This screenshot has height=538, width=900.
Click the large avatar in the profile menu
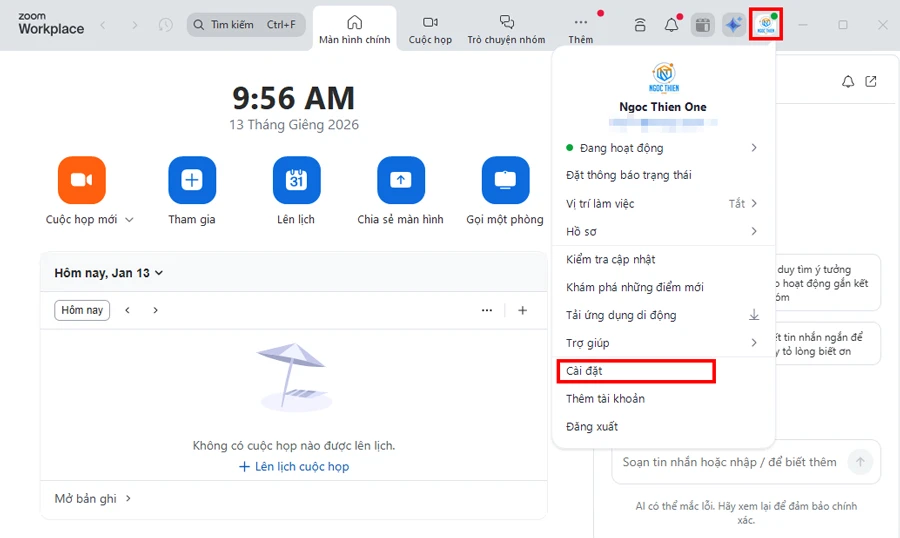tap(664, 78)
